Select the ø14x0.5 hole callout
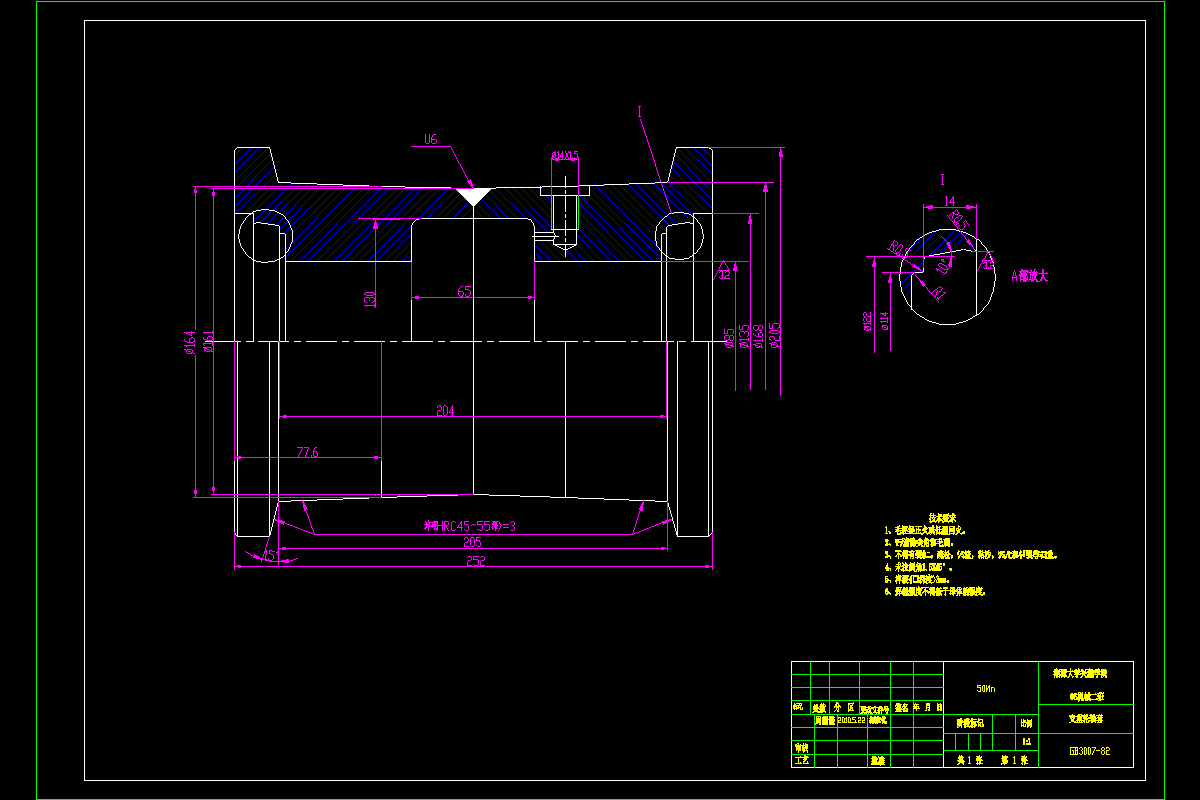The image size is (1200, 800). [x=565, y=155]
